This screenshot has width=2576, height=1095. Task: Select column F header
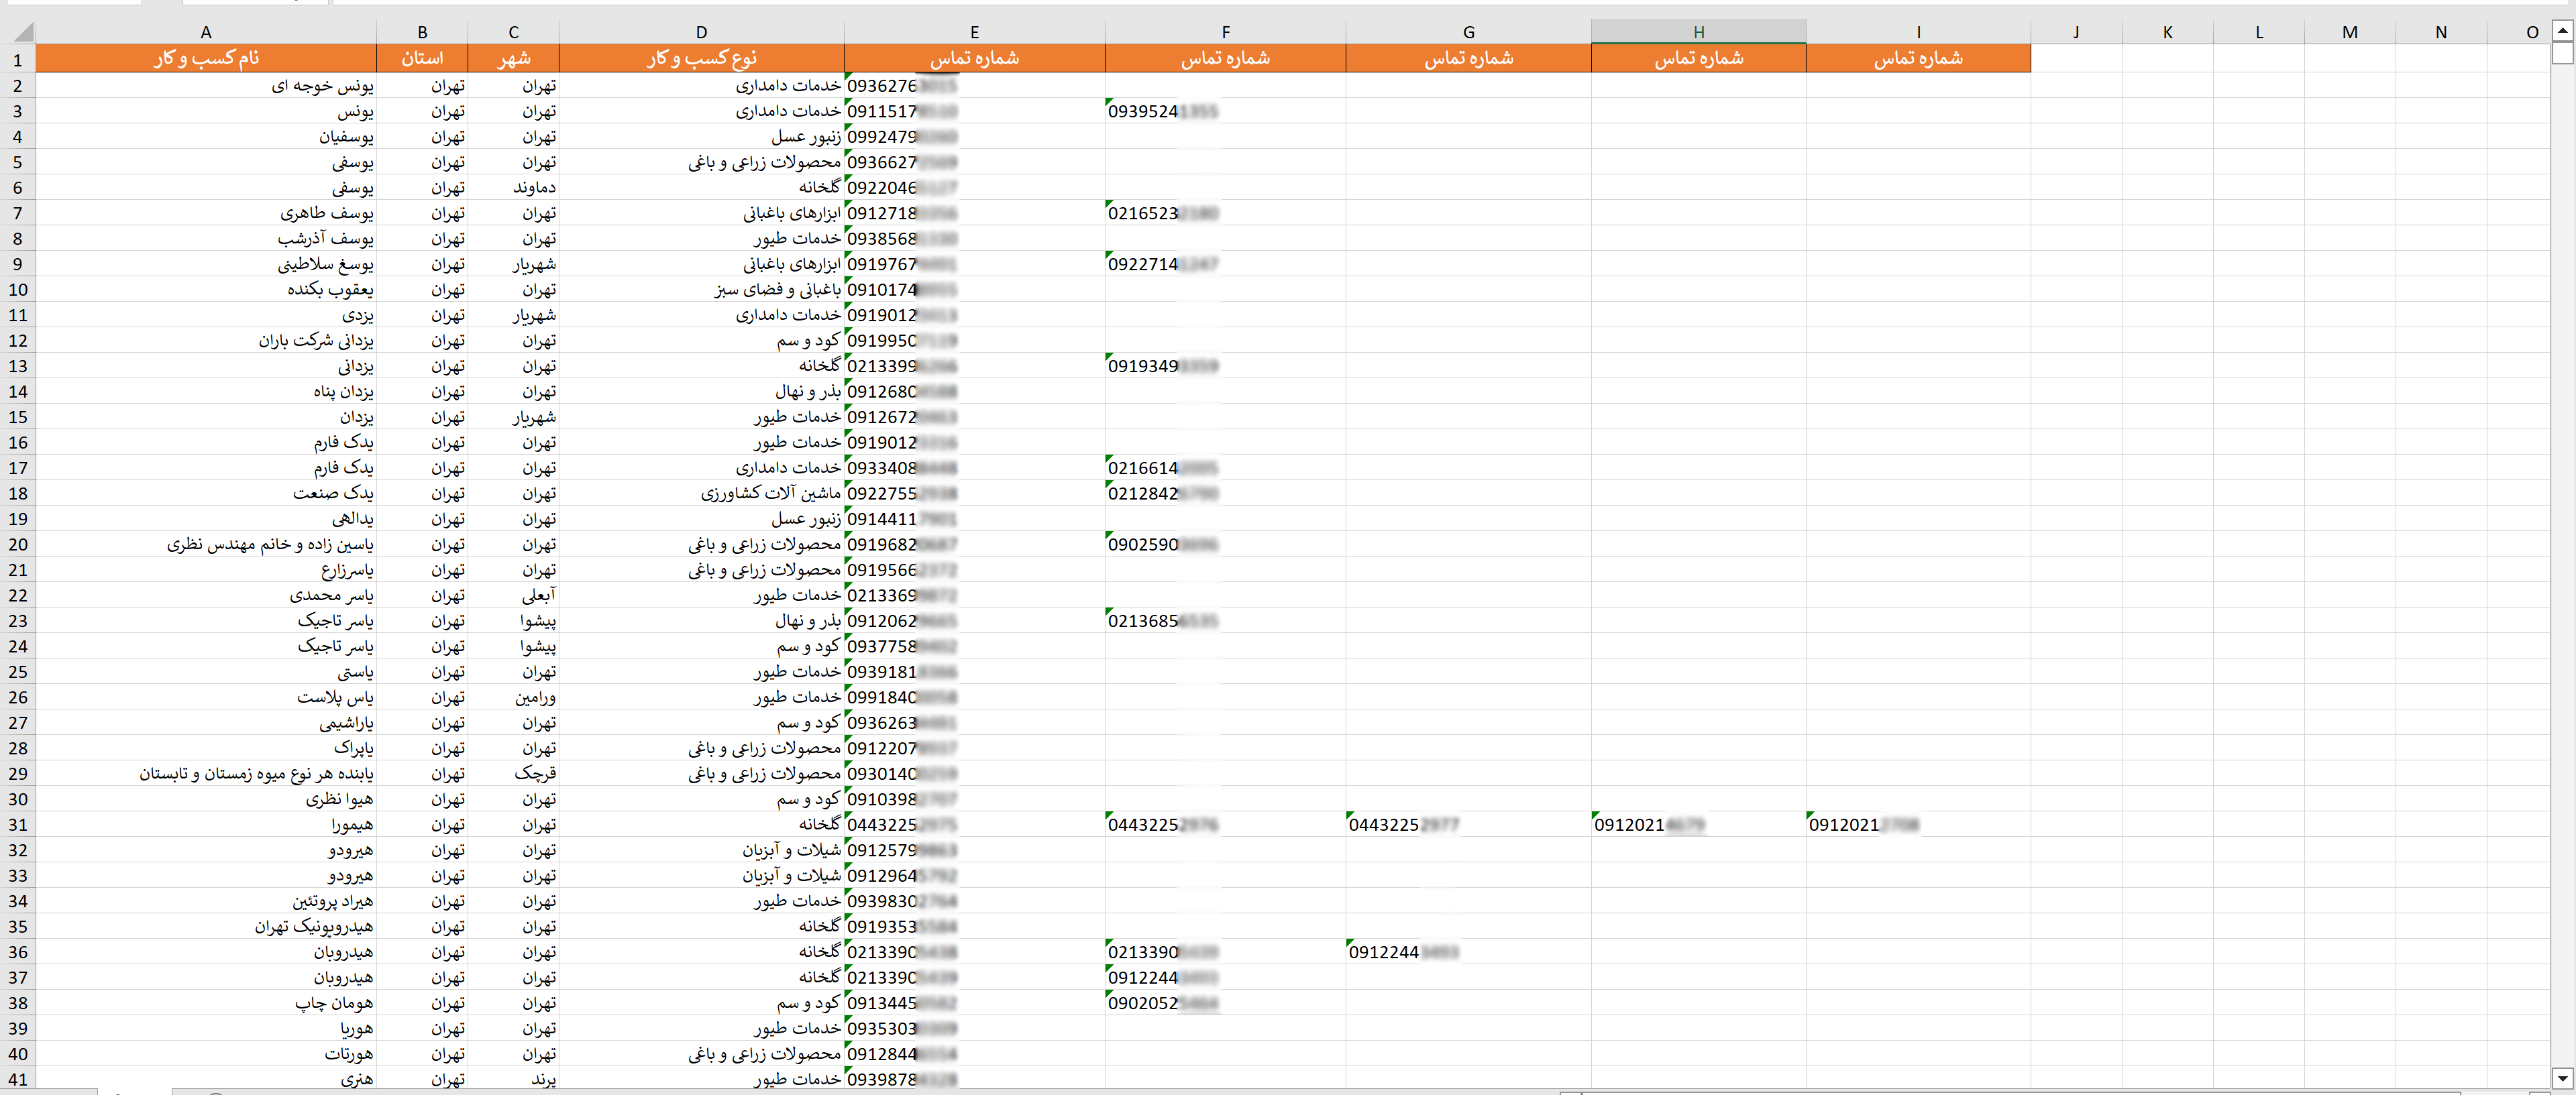click(1225, 32)
